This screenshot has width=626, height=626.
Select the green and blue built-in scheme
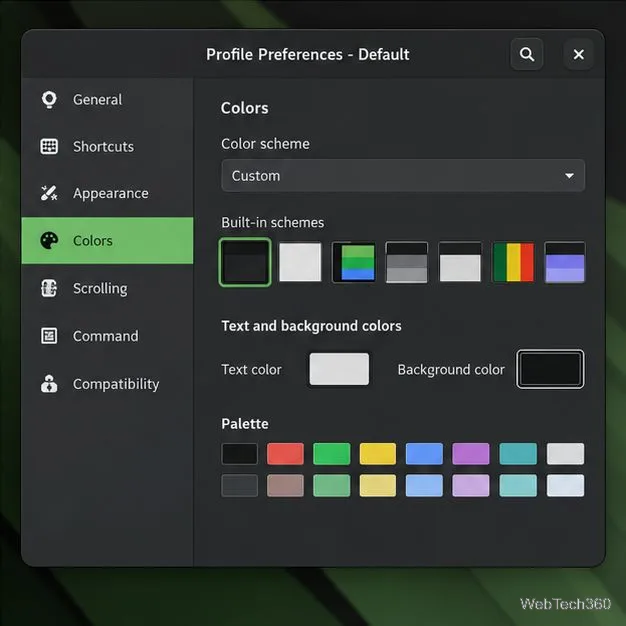coord(354,262)
